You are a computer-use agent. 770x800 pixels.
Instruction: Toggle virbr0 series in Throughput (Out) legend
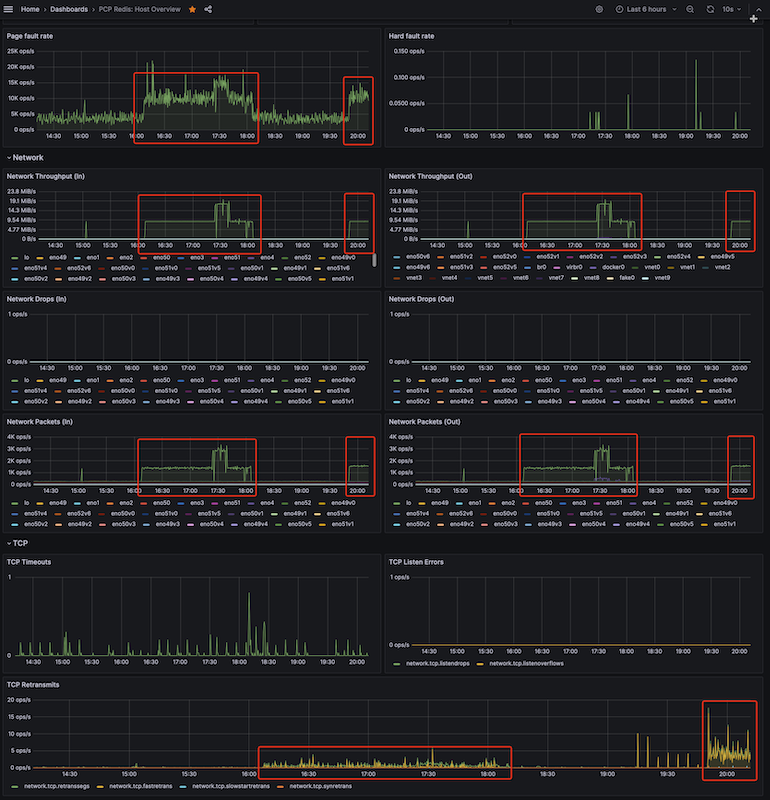point(574,267)
